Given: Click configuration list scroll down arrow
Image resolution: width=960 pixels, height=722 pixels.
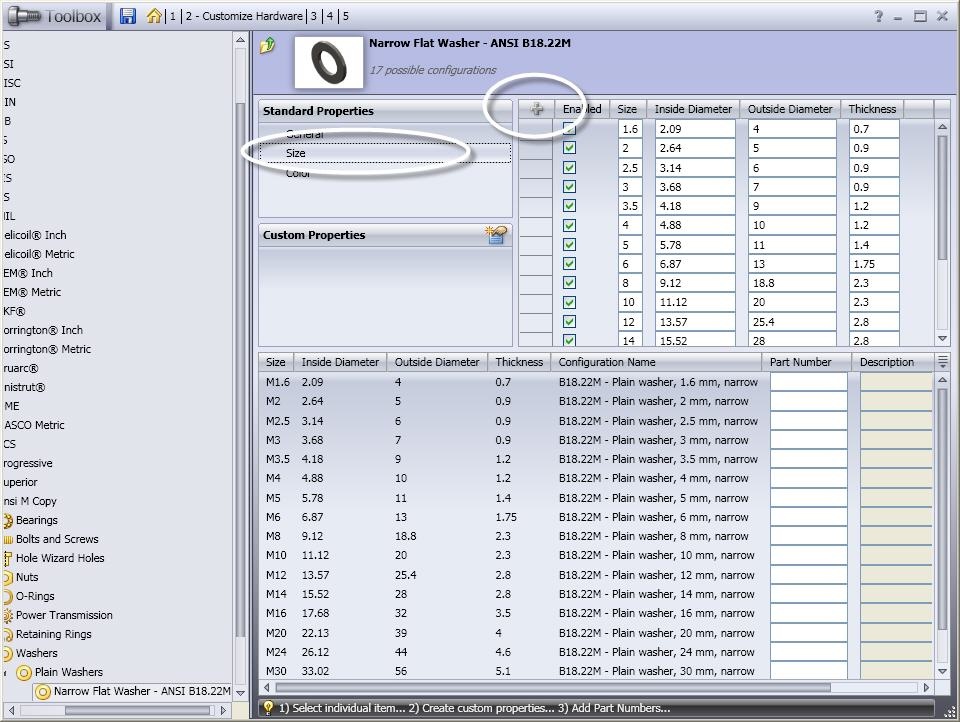Looking at the screenshot, I should click(943, 672).
